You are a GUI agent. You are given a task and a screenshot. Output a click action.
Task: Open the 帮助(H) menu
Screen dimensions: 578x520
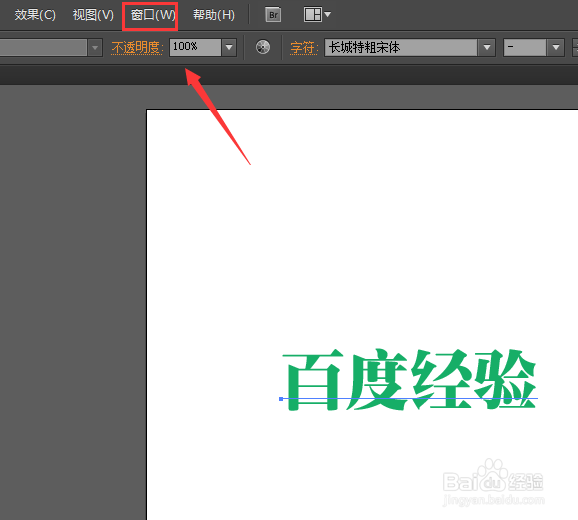pos(214,15)
